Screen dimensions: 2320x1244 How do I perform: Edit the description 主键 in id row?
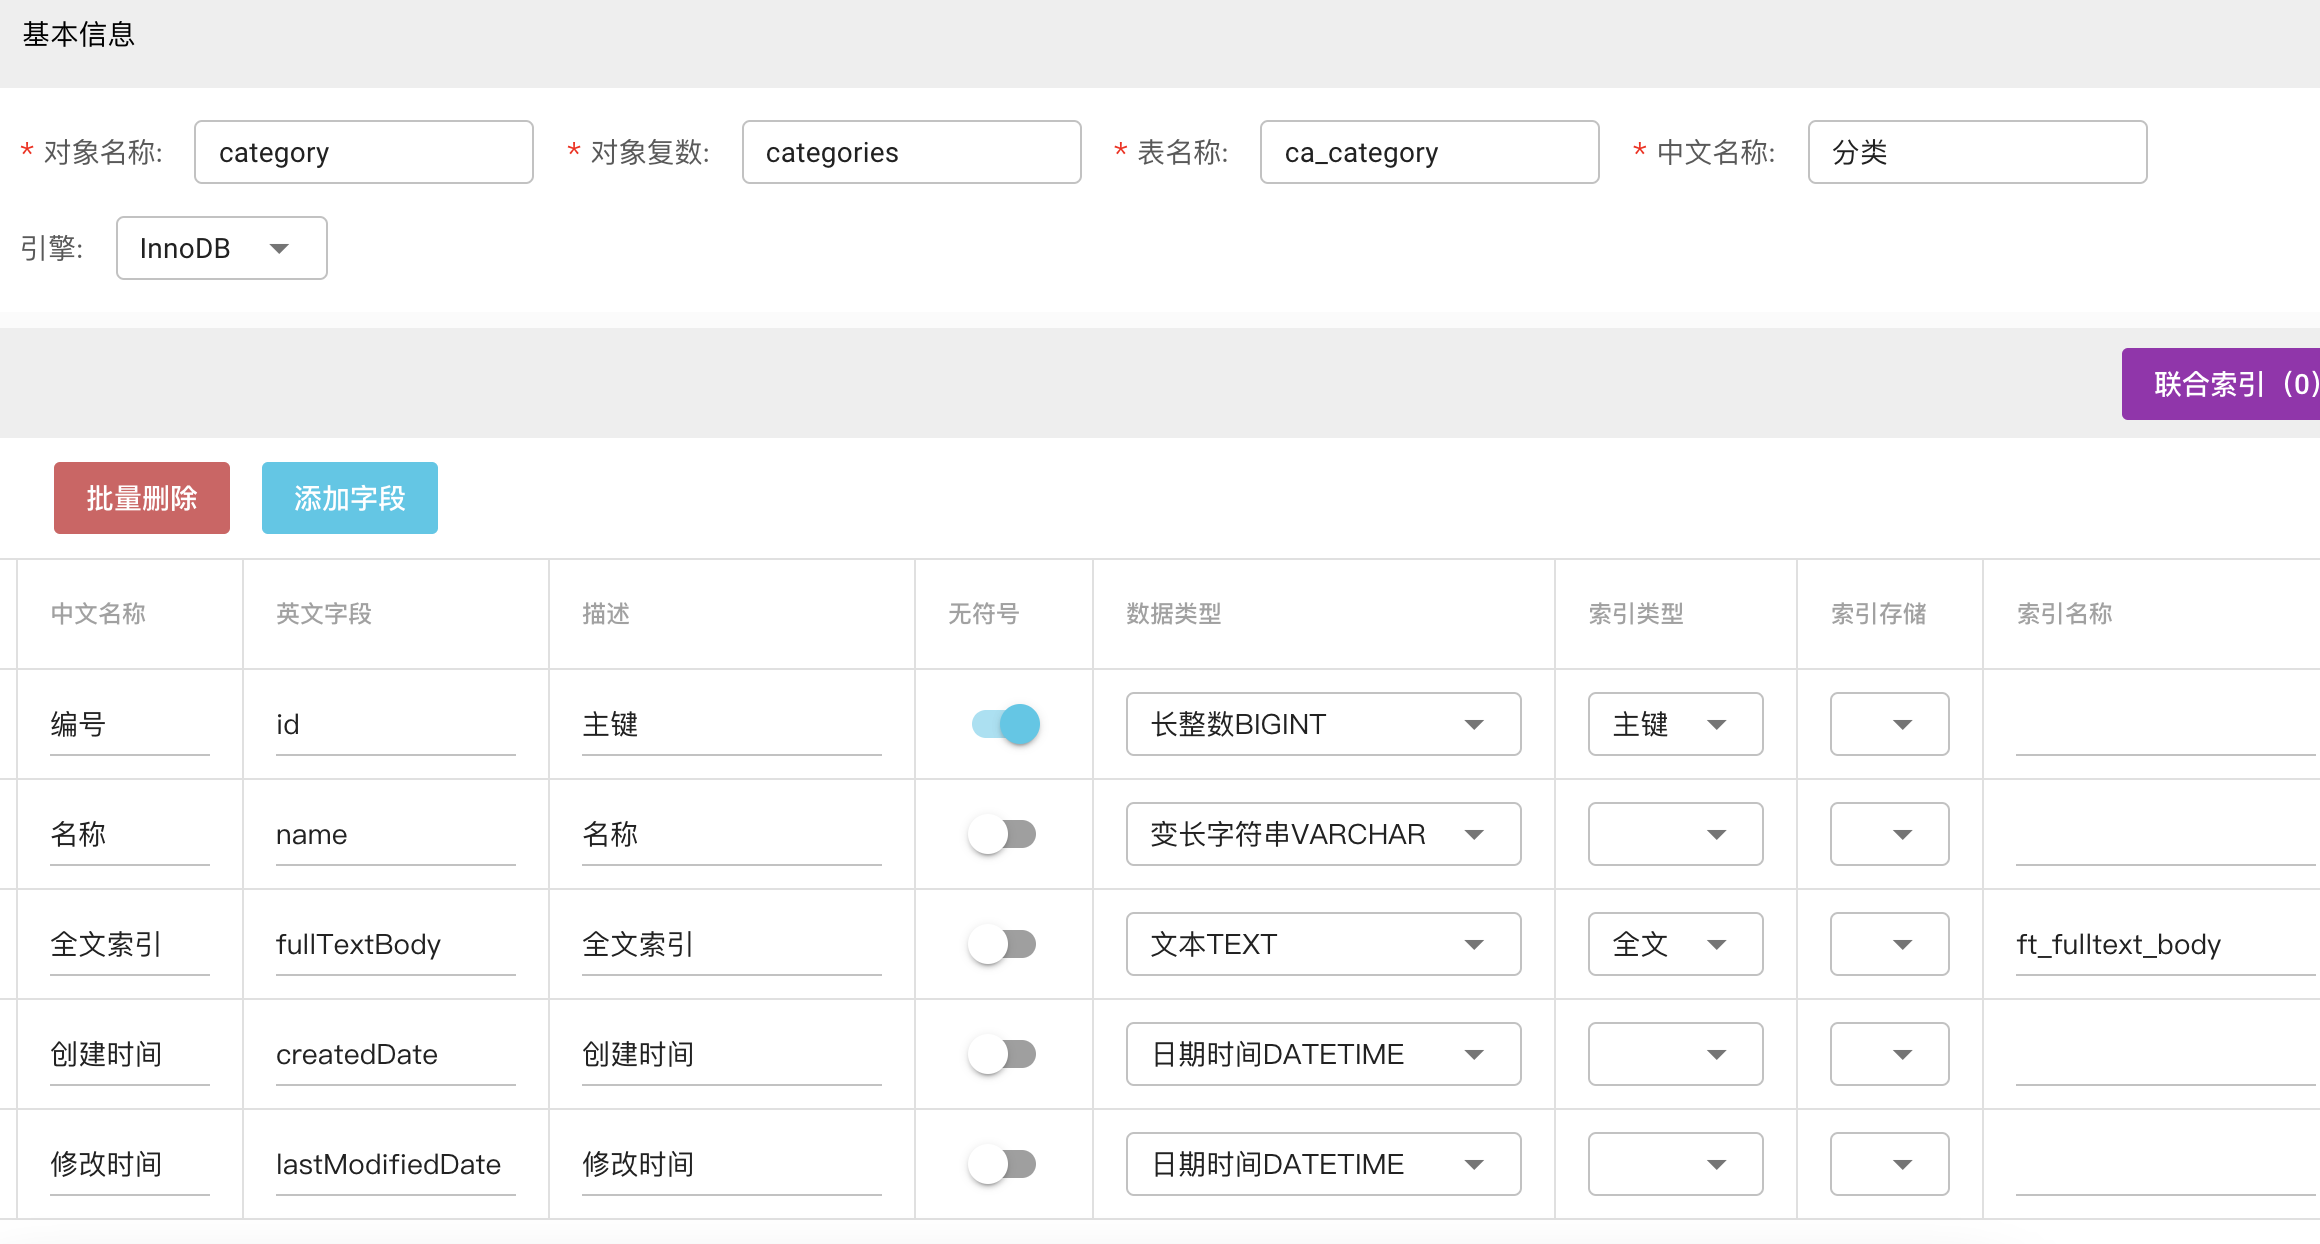pyautogui.click(x=731, y=724)
